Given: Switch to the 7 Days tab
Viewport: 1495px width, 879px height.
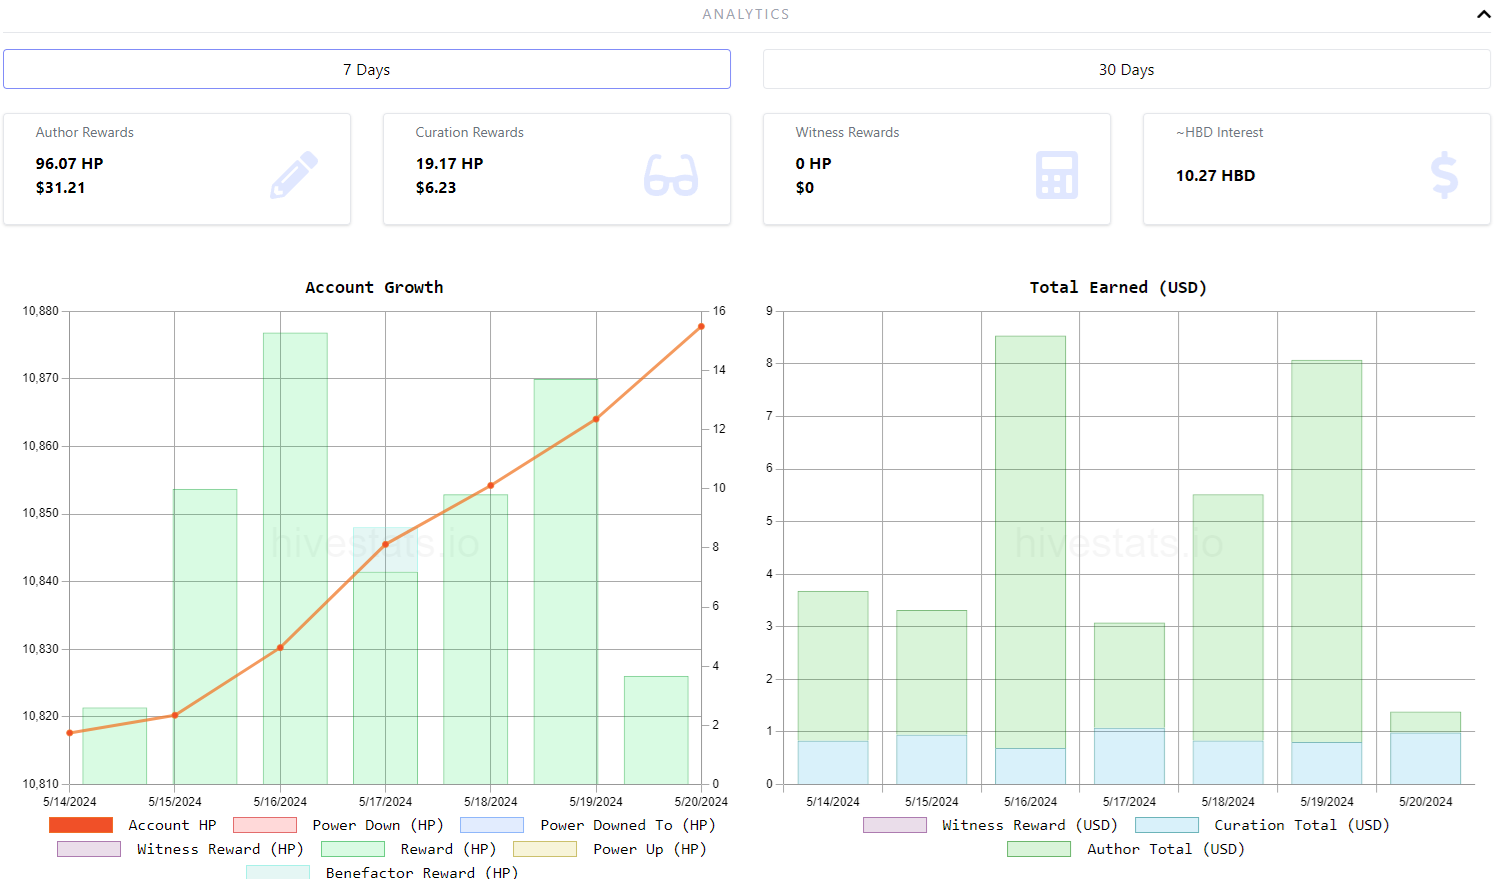Looking at the screenshot, I should point(367,69).
